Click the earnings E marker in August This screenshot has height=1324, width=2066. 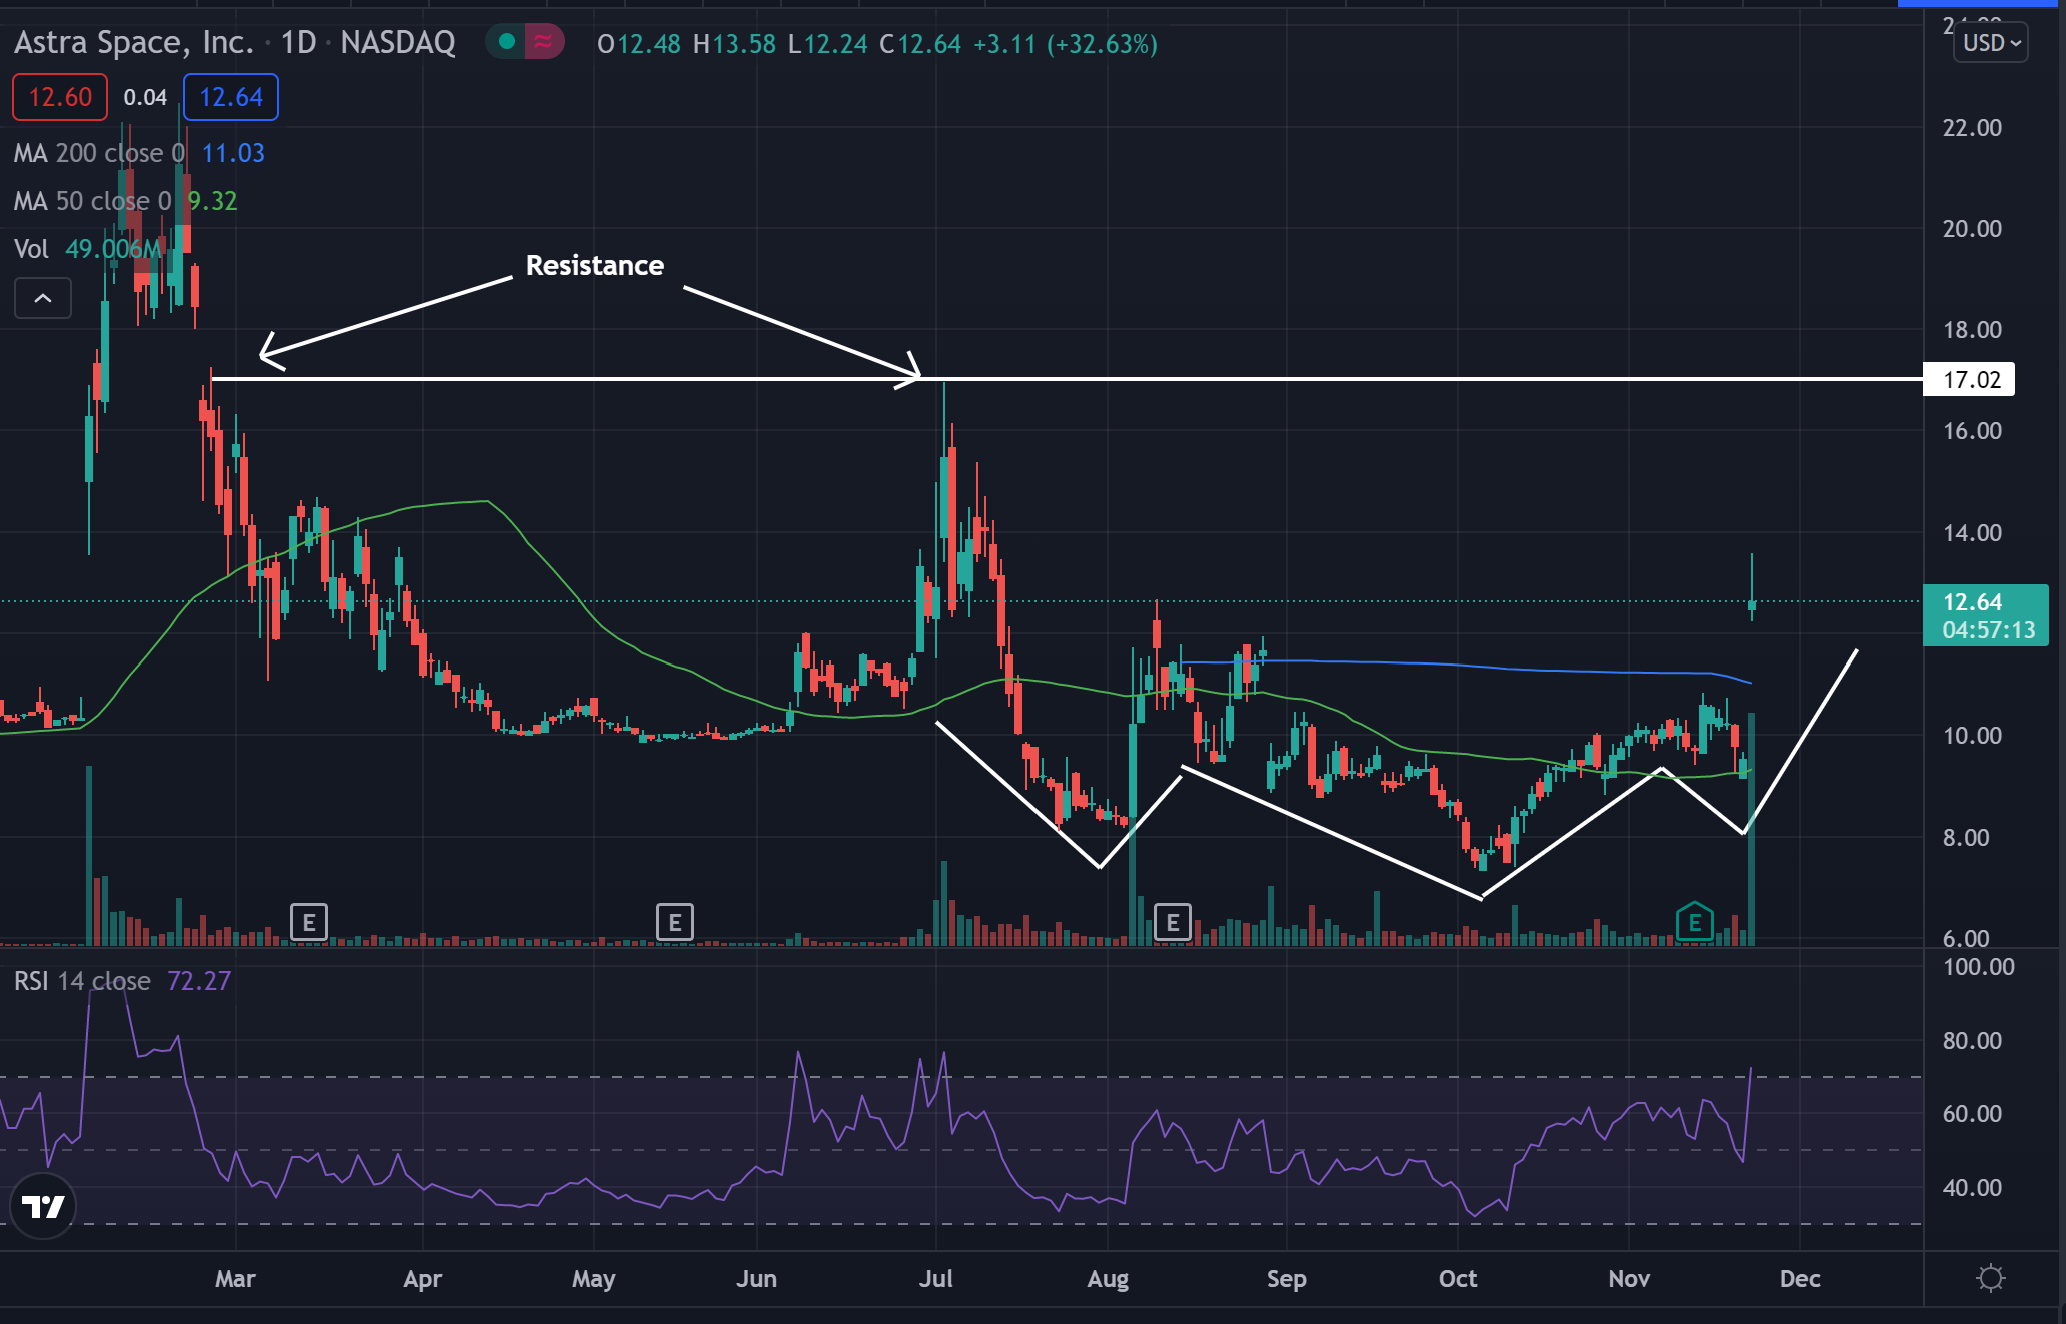1173,922
